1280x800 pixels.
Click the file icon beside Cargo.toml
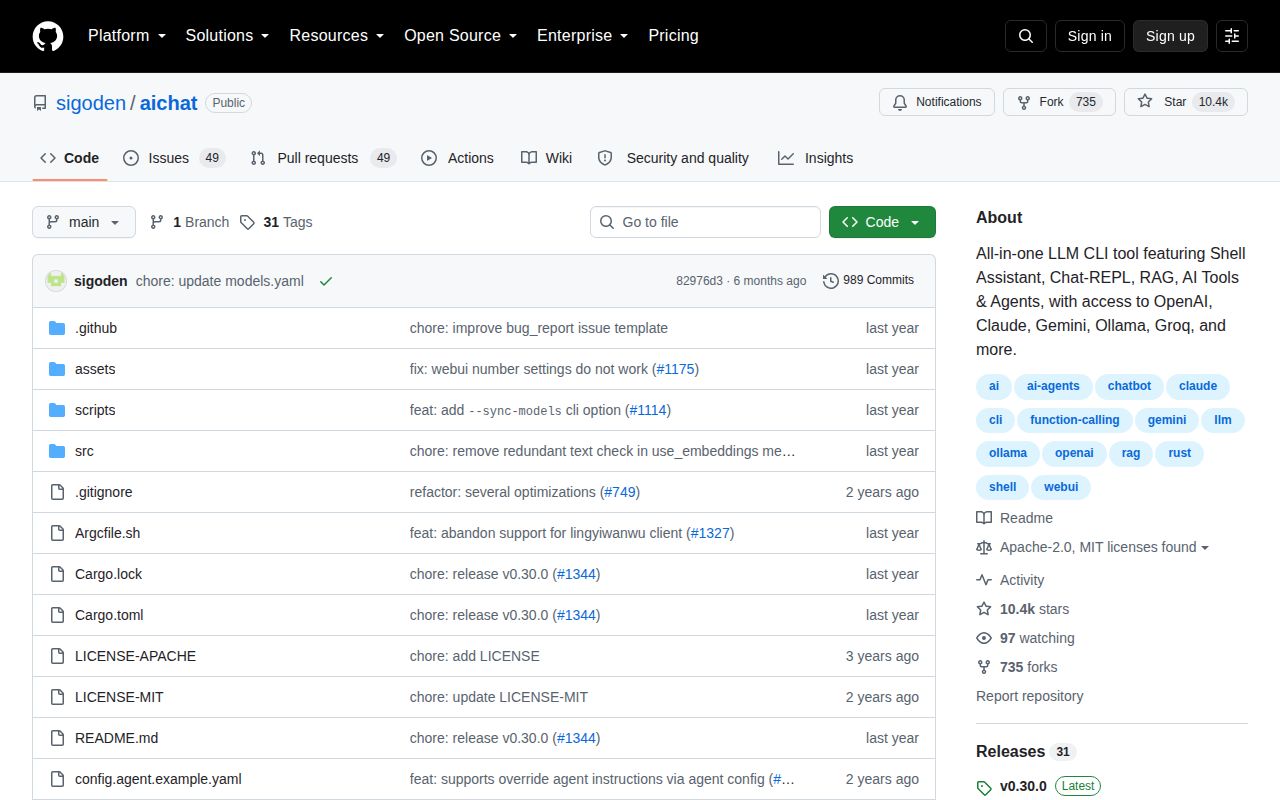pyautogui.click(x=57, y=615)
